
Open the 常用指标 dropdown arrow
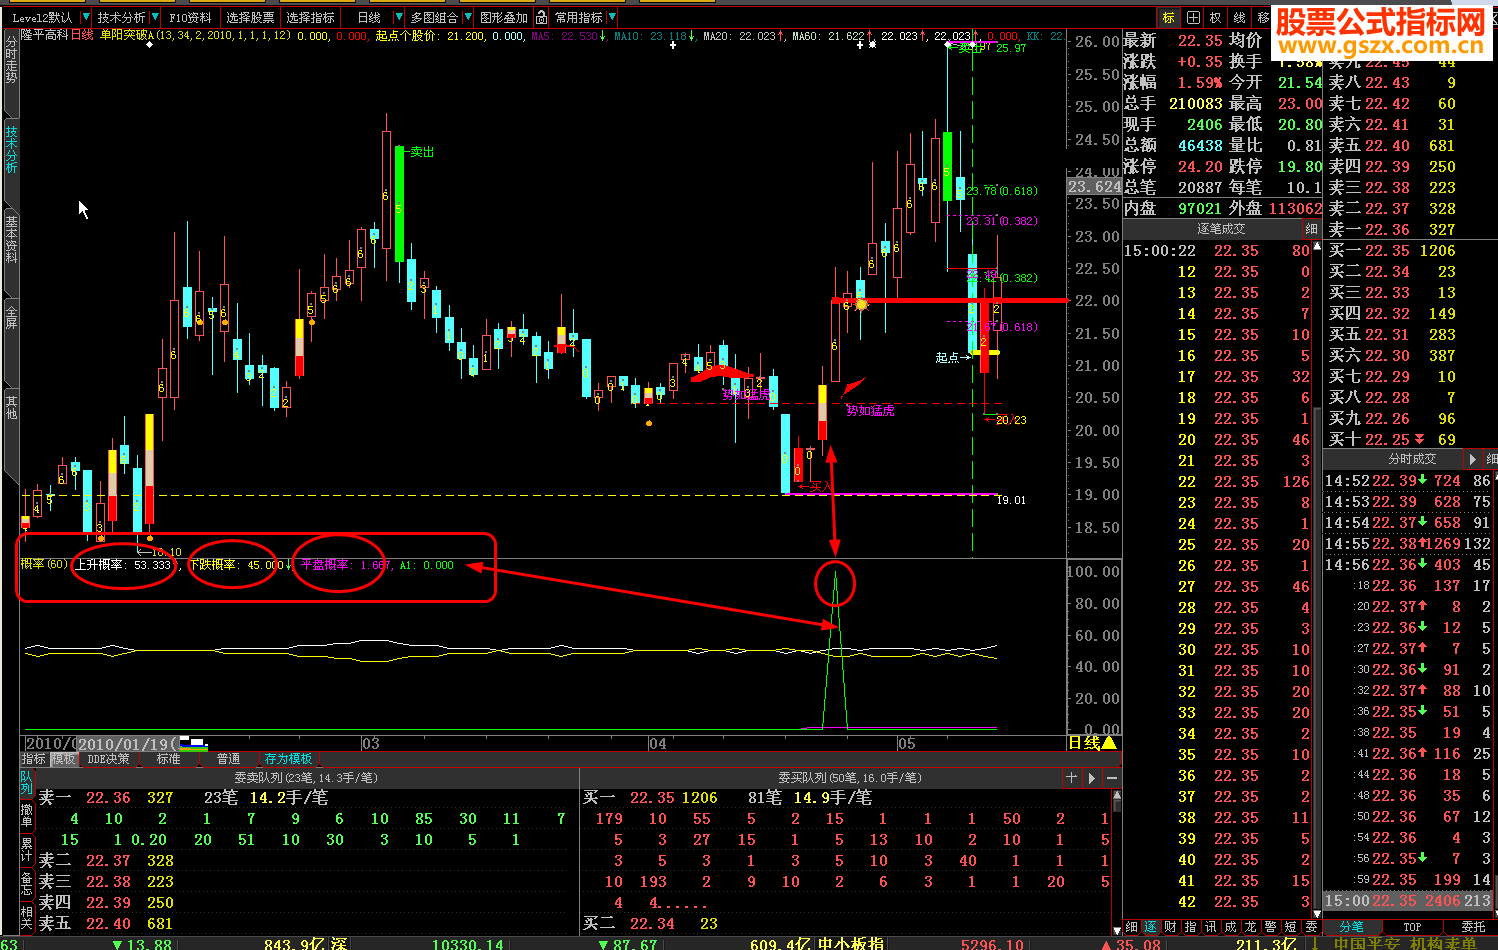611,17
